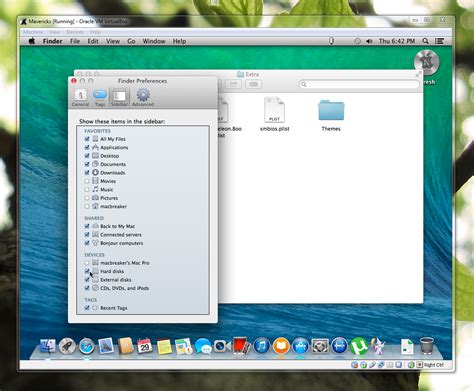
Task: Open Apple menu logo
Action: (x=32, y=41)
